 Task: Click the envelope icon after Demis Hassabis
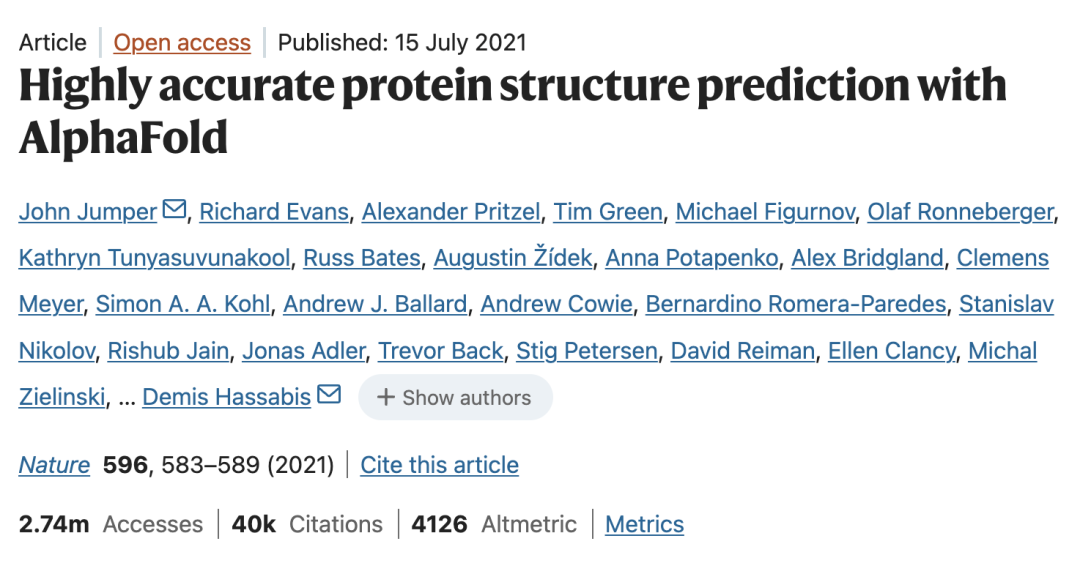click(329, 396)
